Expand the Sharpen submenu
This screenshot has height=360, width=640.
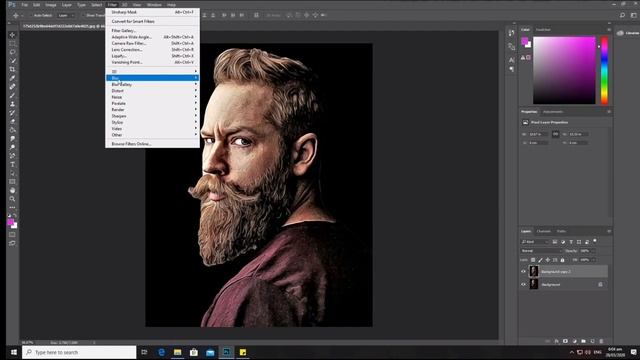(x=152, y=116)
